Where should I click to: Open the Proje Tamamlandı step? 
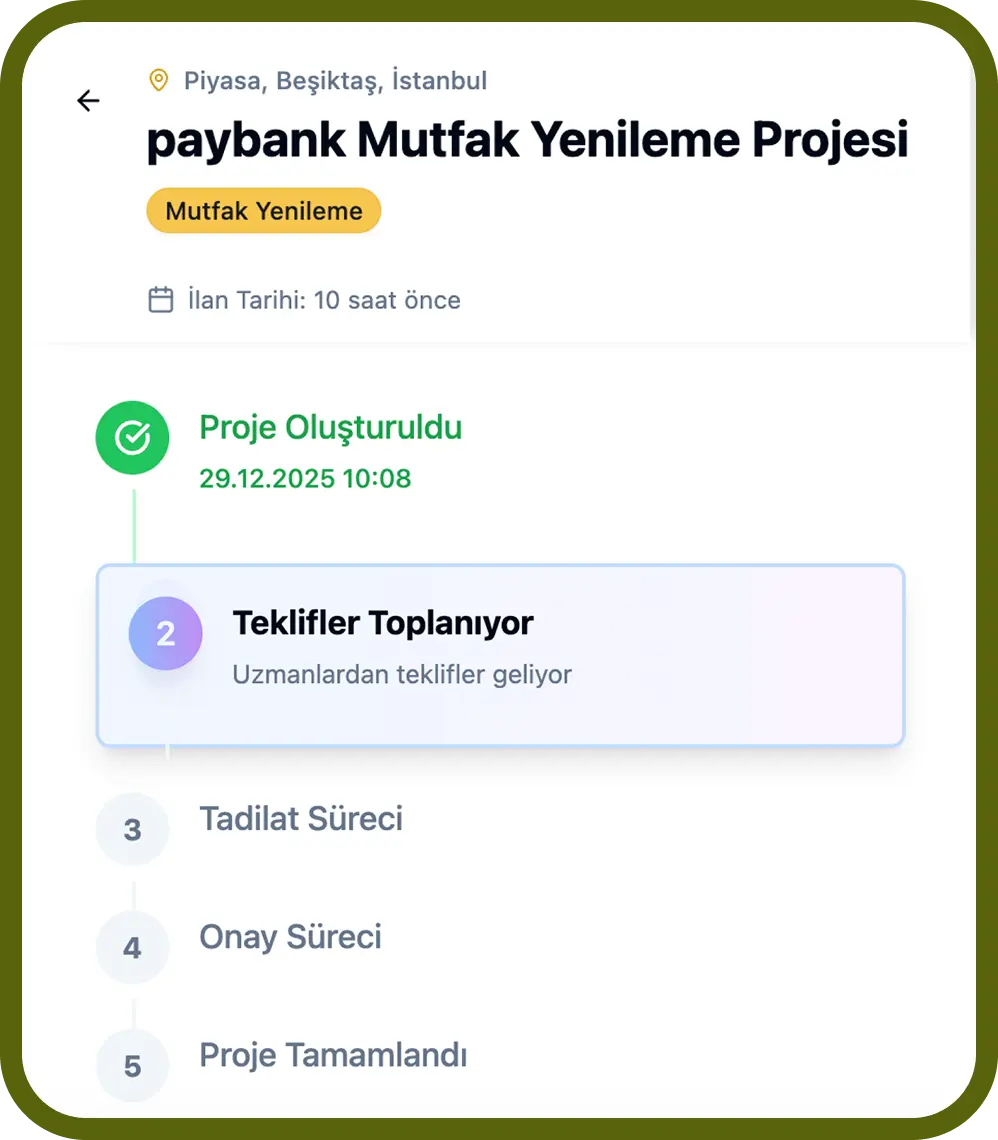(333, 1055)
